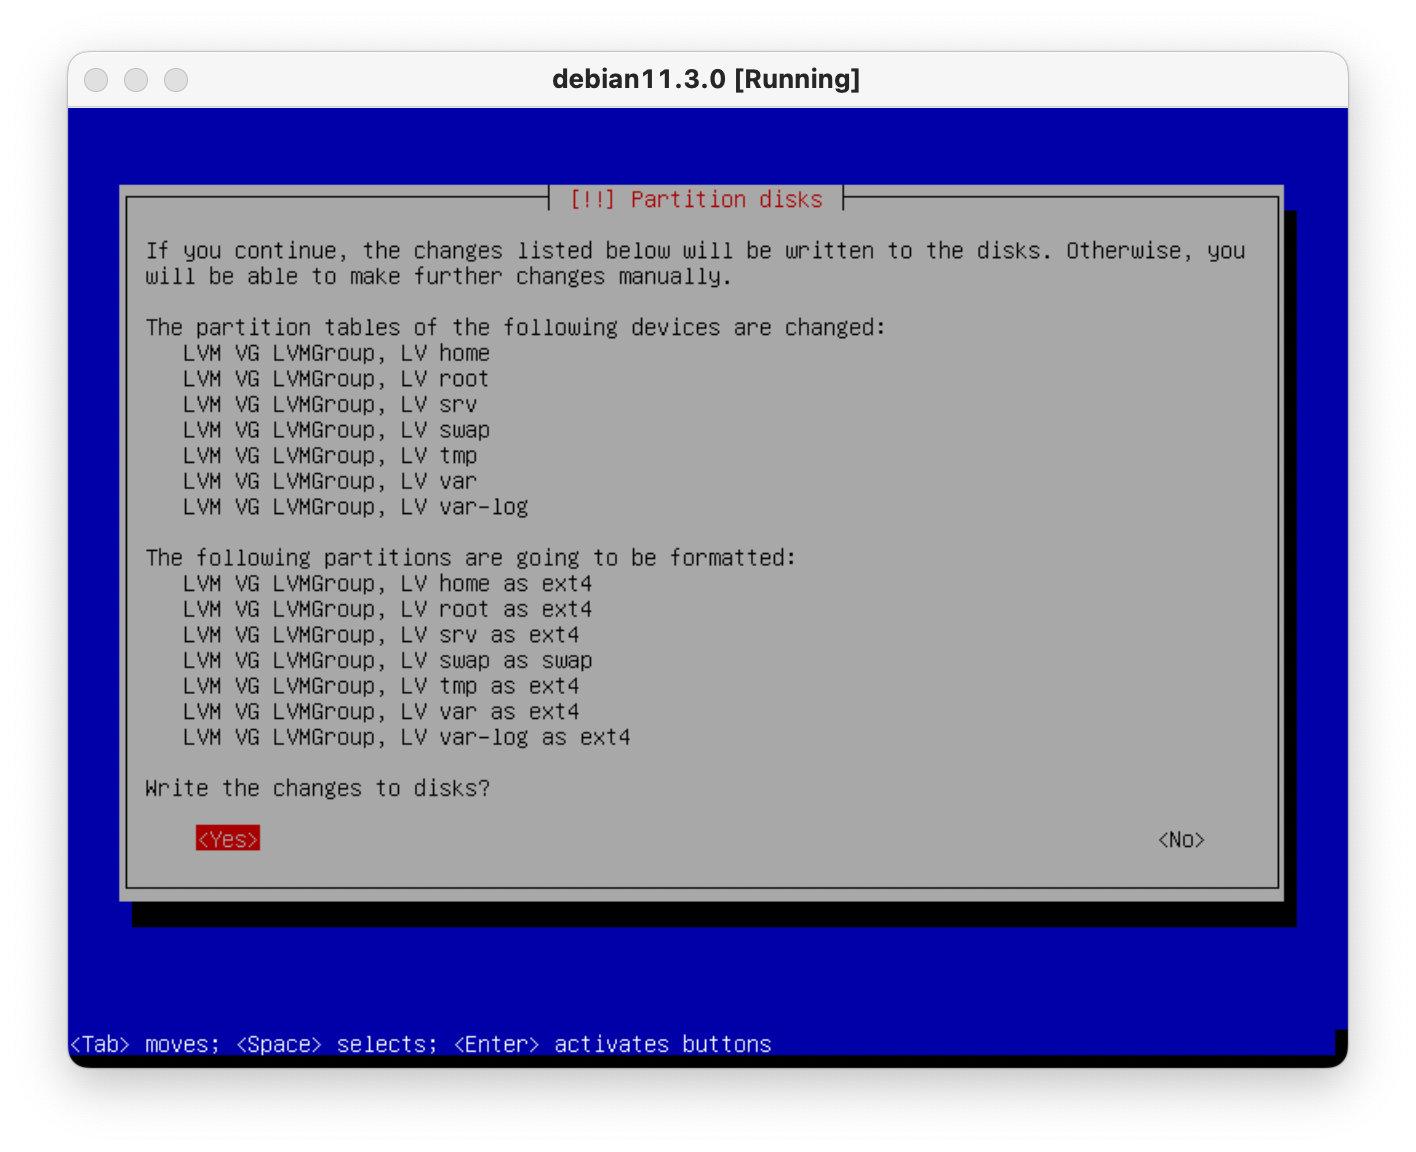Image resolution: width=1416 pixels, height=1152 pixels.
Task: Select the 'LV var-log as ext4' entry
Action: point(406,738)
